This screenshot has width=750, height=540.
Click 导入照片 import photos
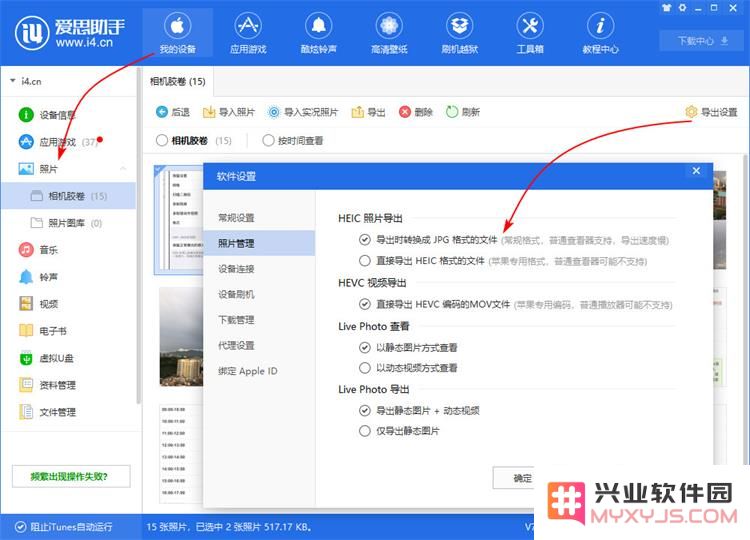click(x=228, y=112)
